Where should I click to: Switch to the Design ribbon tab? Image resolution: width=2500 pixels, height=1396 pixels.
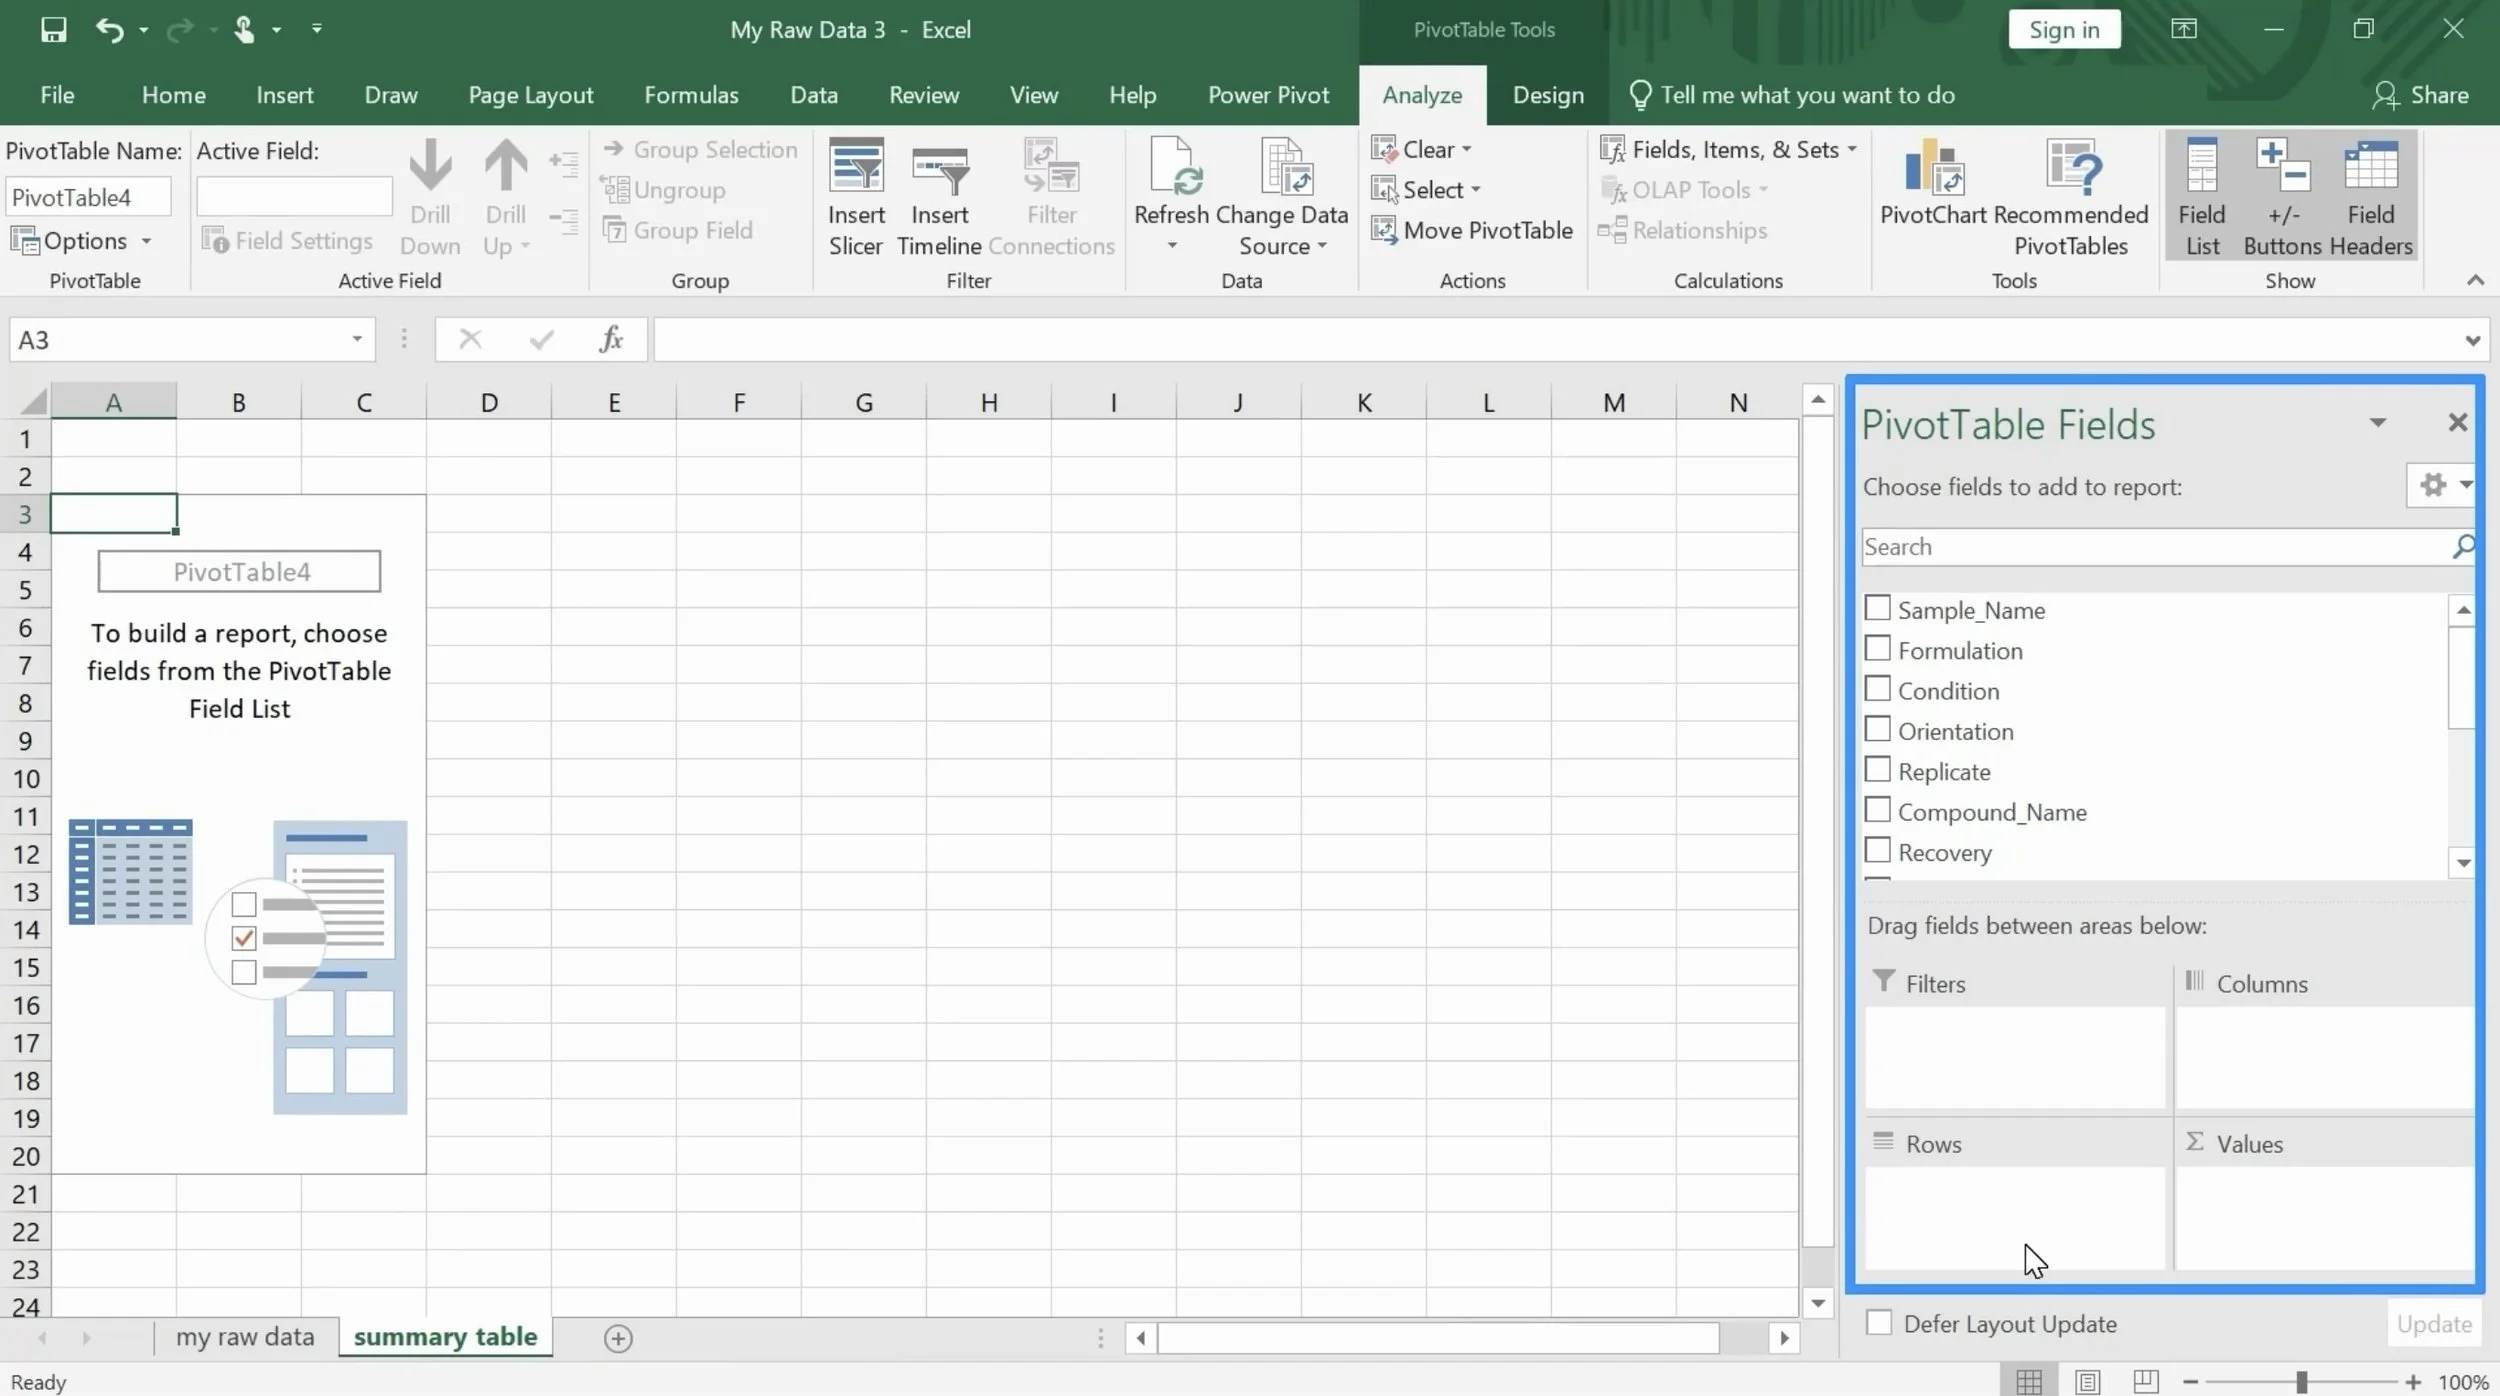(1547, 95)
